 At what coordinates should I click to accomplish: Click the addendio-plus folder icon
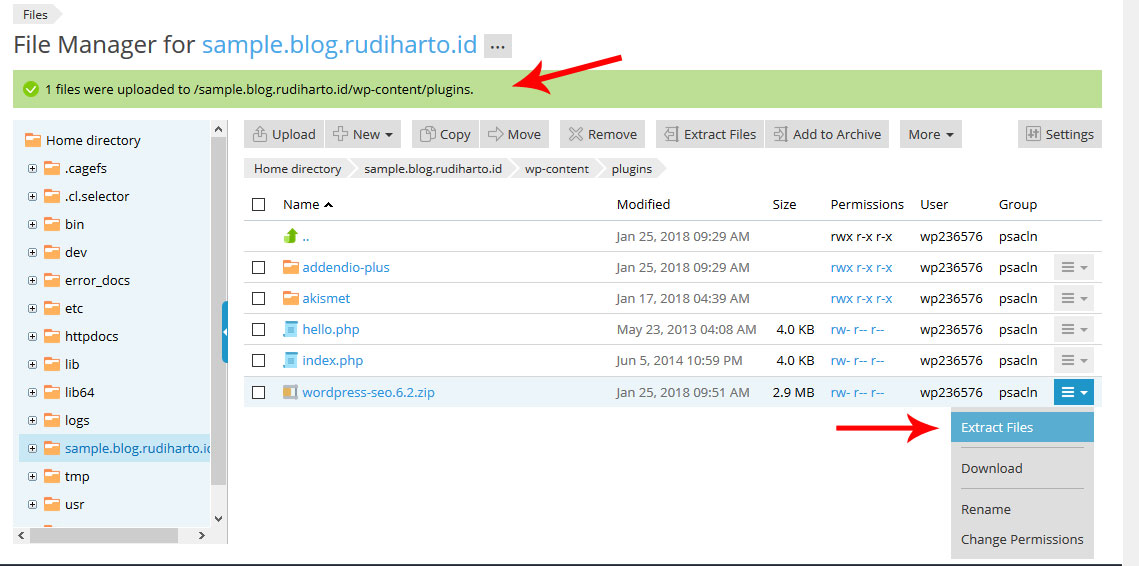(x=291, y=267)
